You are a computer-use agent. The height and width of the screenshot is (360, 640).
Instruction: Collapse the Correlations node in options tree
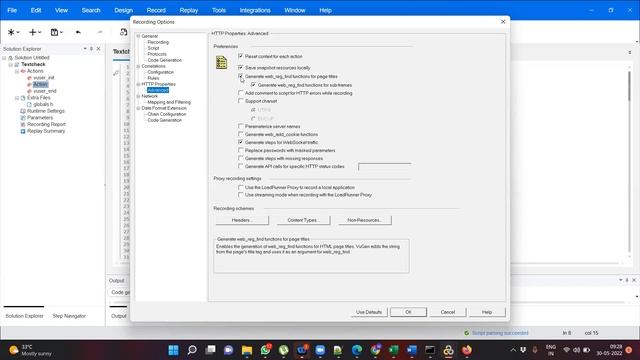tap(138, 66)
